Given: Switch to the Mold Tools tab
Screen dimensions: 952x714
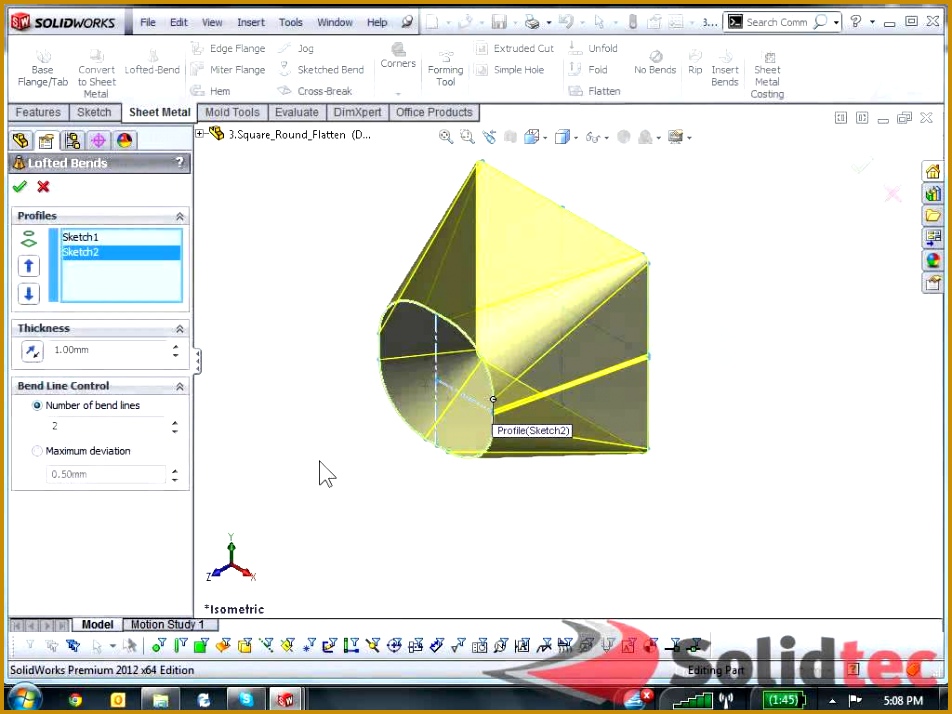Looking at the screenshot, I should coord(232,112).
